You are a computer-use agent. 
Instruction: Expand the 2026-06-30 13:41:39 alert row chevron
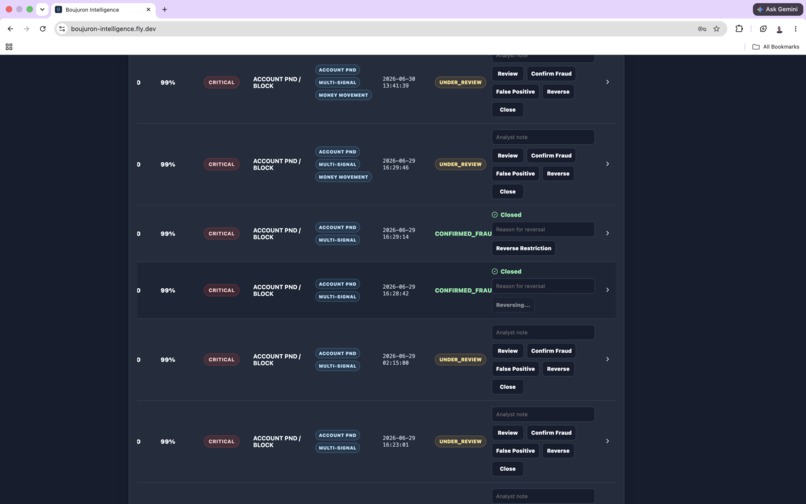607,82
